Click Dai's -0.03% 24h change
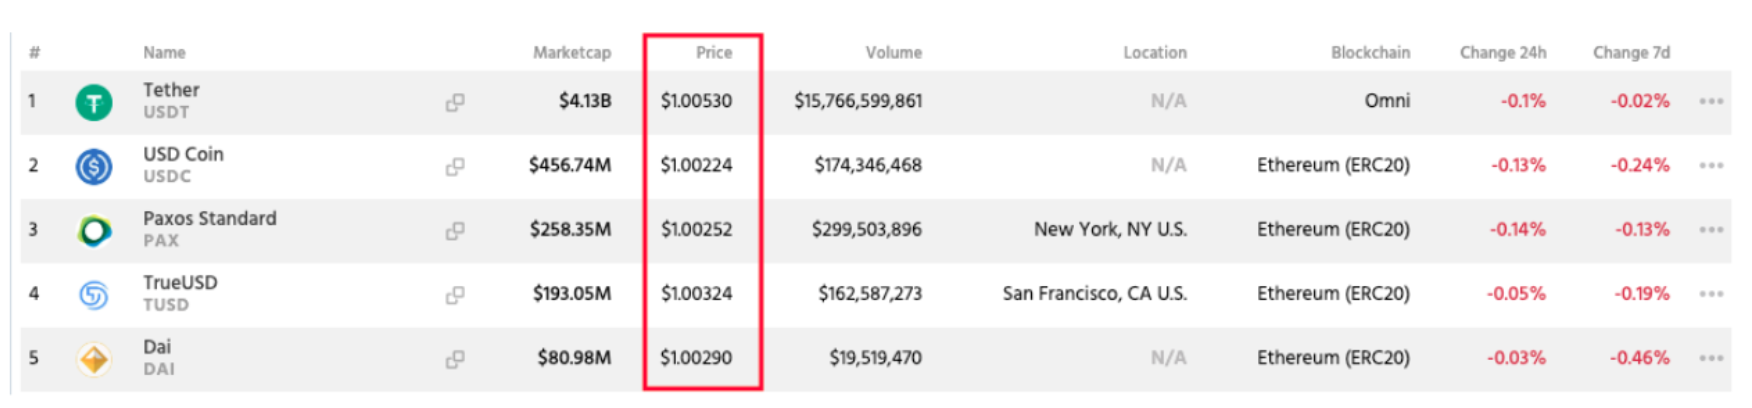The height and width of the screenshot is (408, 1752). [x=1516, y=358]
